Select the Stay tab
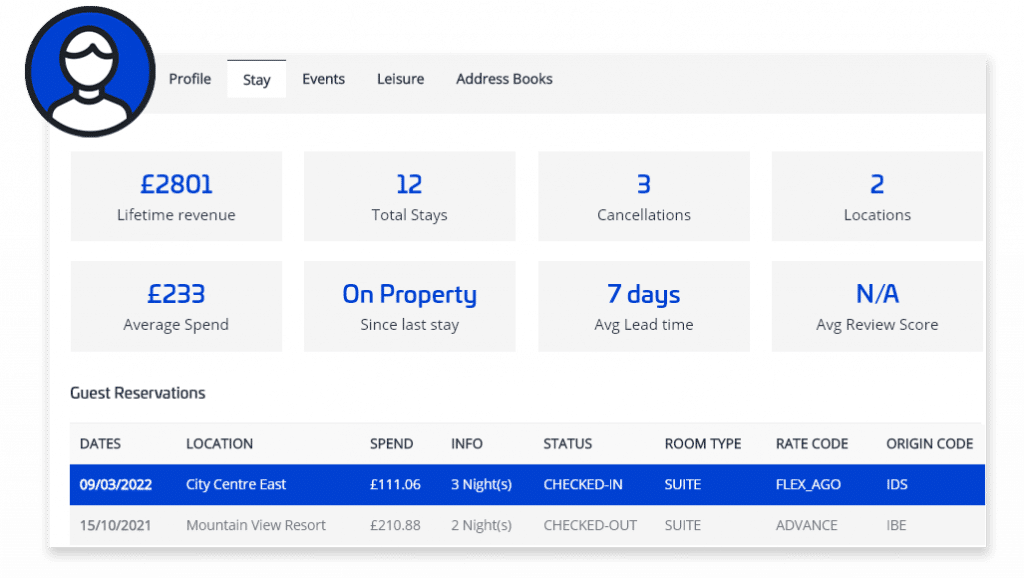Screen dimensions: 1024x578 click(256, 80)
